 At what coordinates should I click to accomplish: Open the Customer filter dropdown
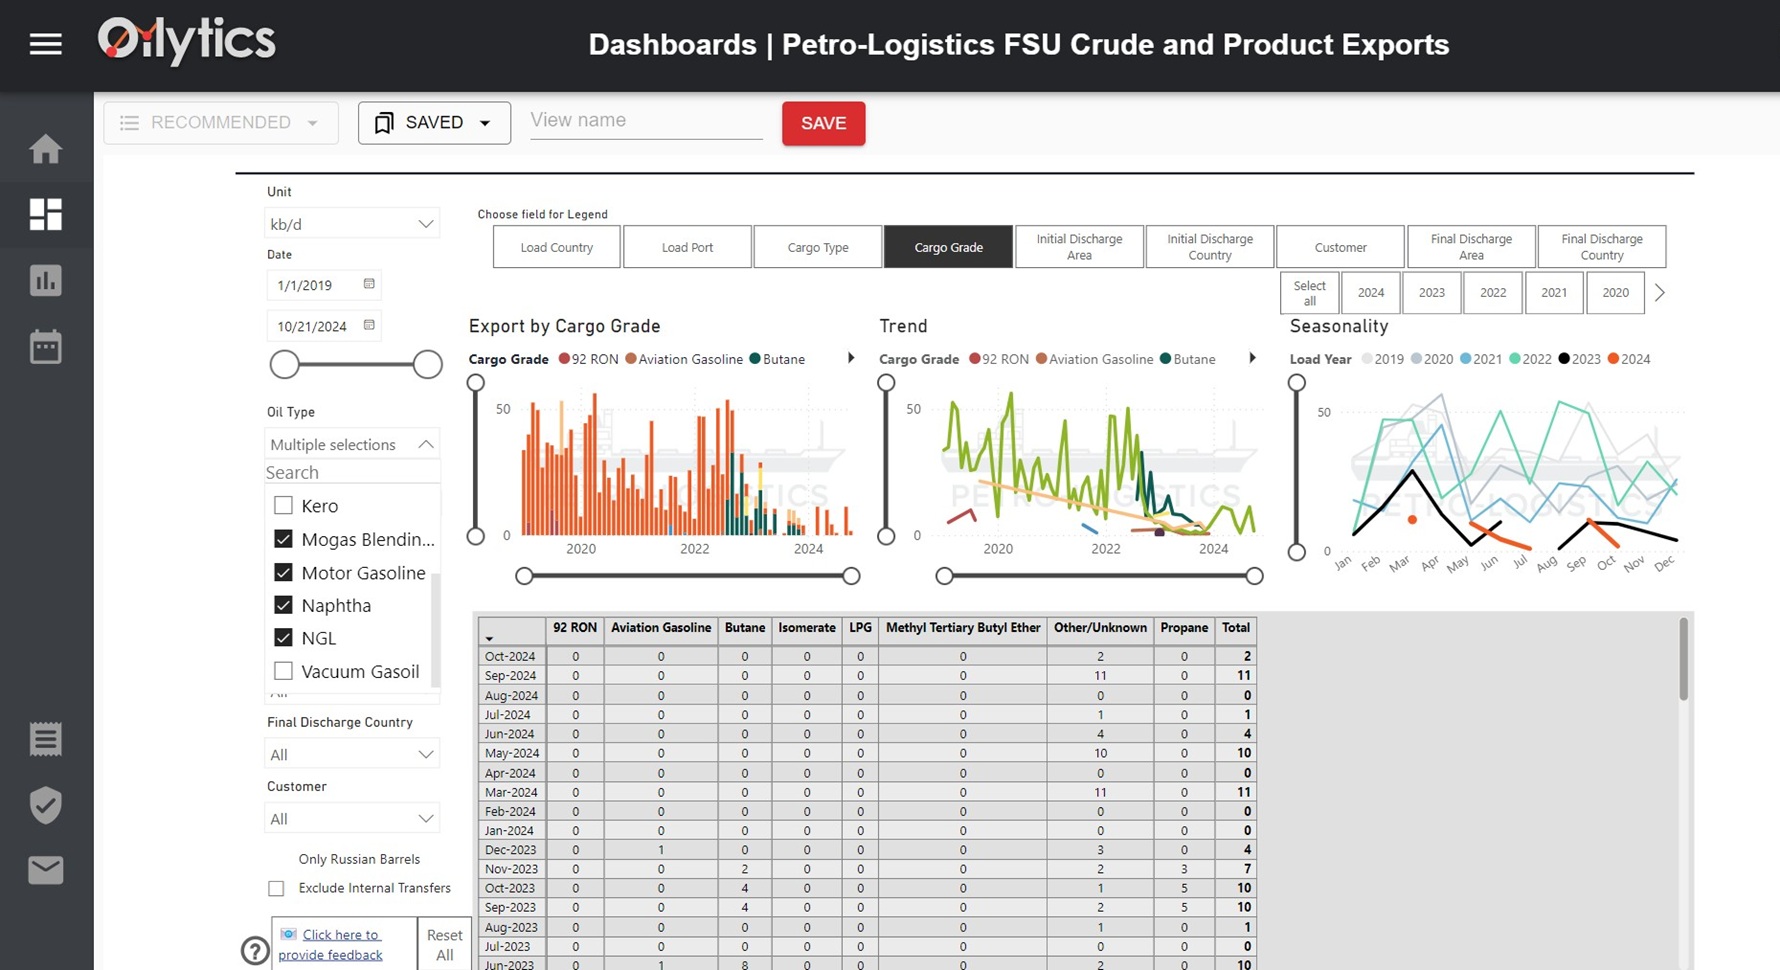pos(352,818)
